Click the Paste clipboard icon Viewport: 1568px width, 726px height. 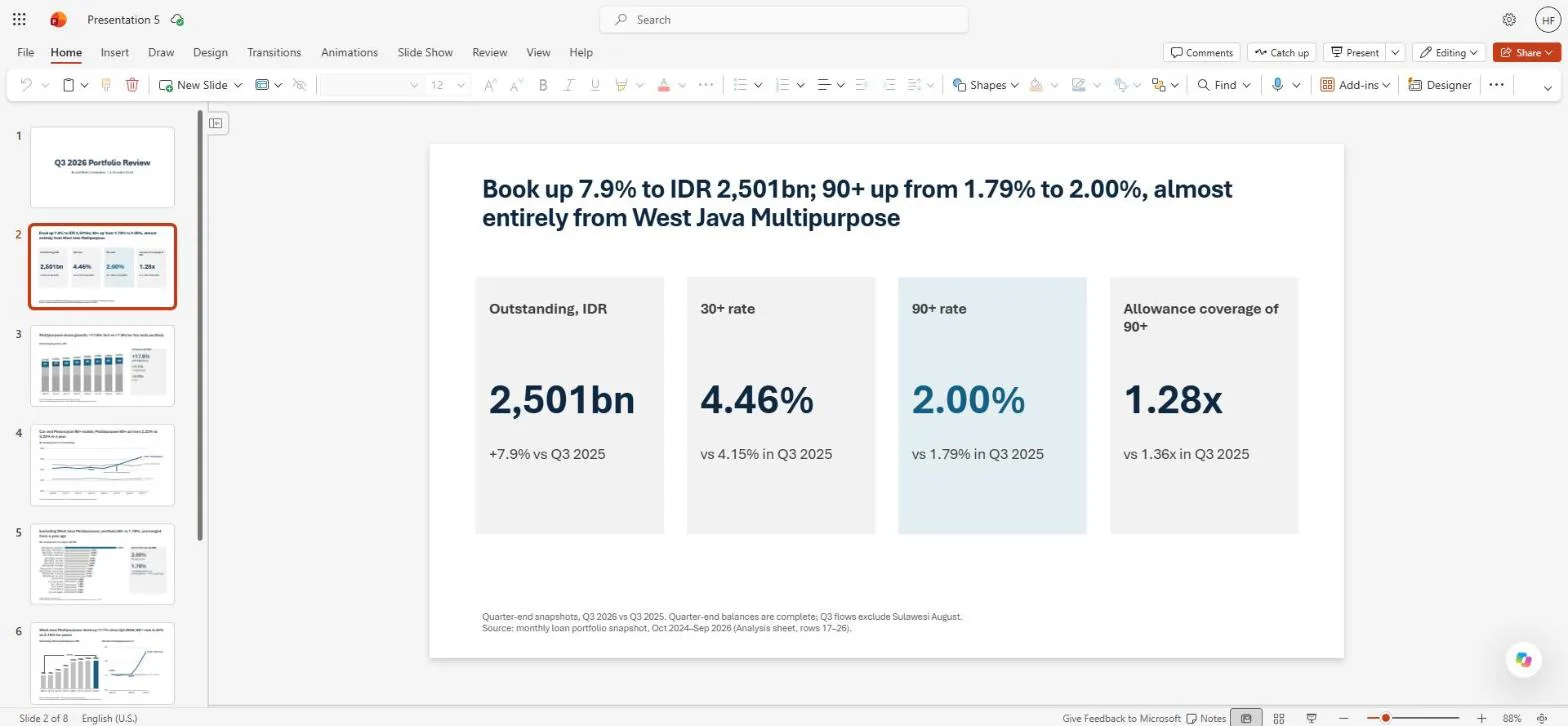click(68, 85)
